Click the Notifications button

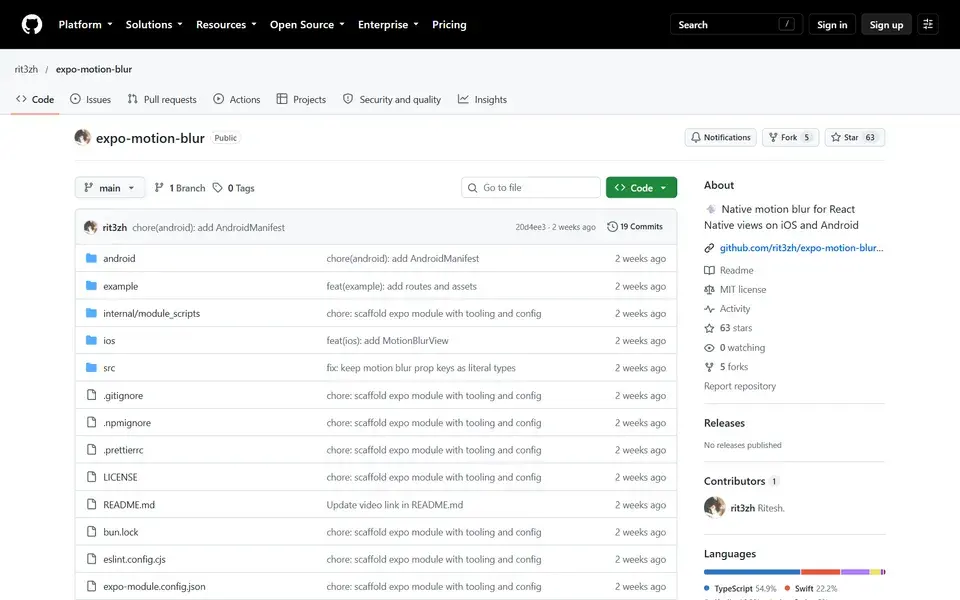(x=721, y=137)
